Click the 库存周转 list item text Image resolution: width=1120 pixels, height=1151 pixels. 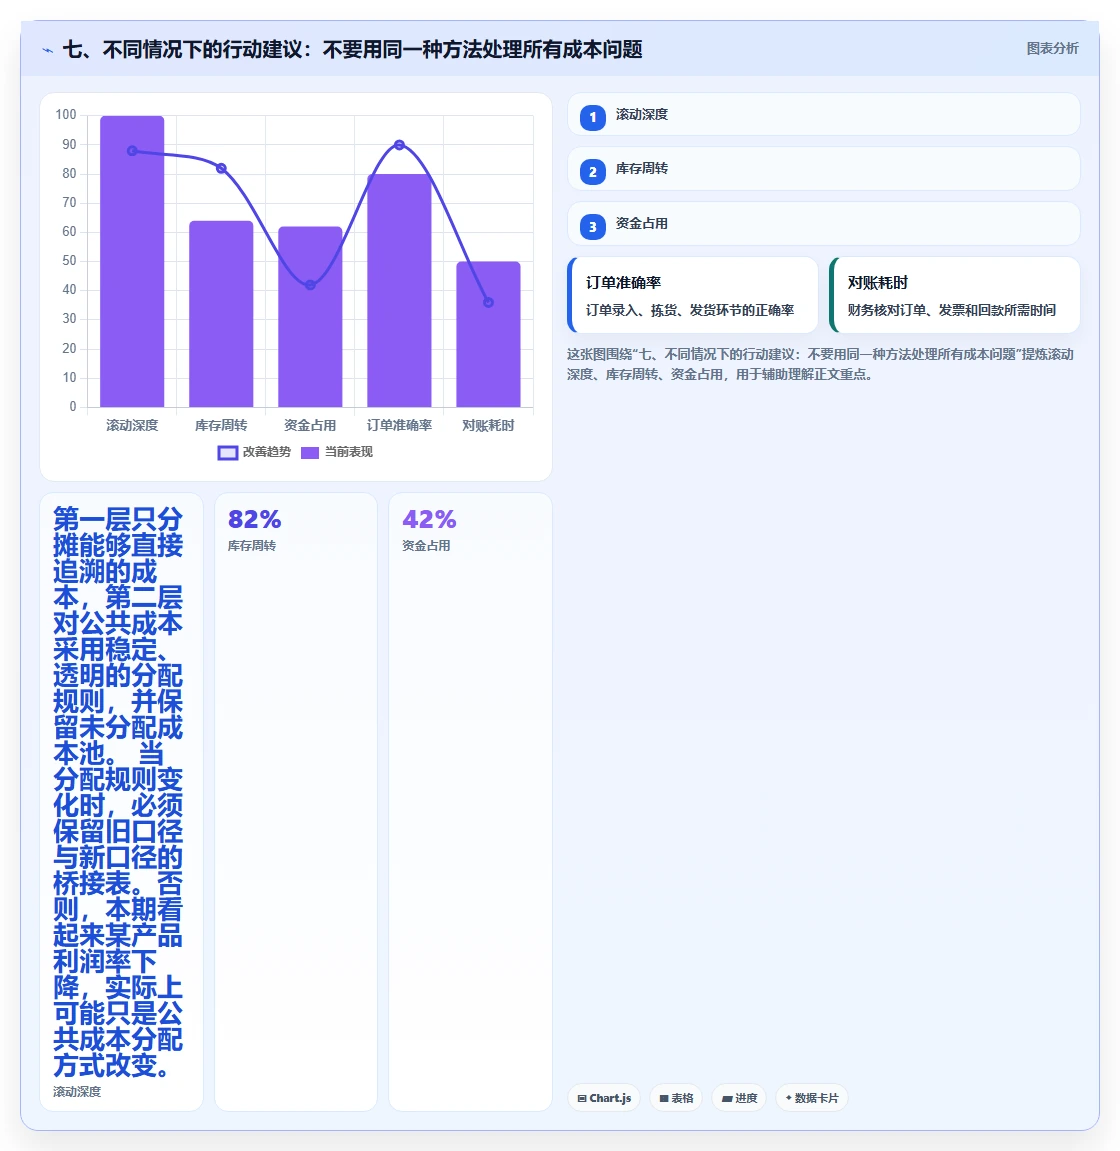click(x=641, y=169)
